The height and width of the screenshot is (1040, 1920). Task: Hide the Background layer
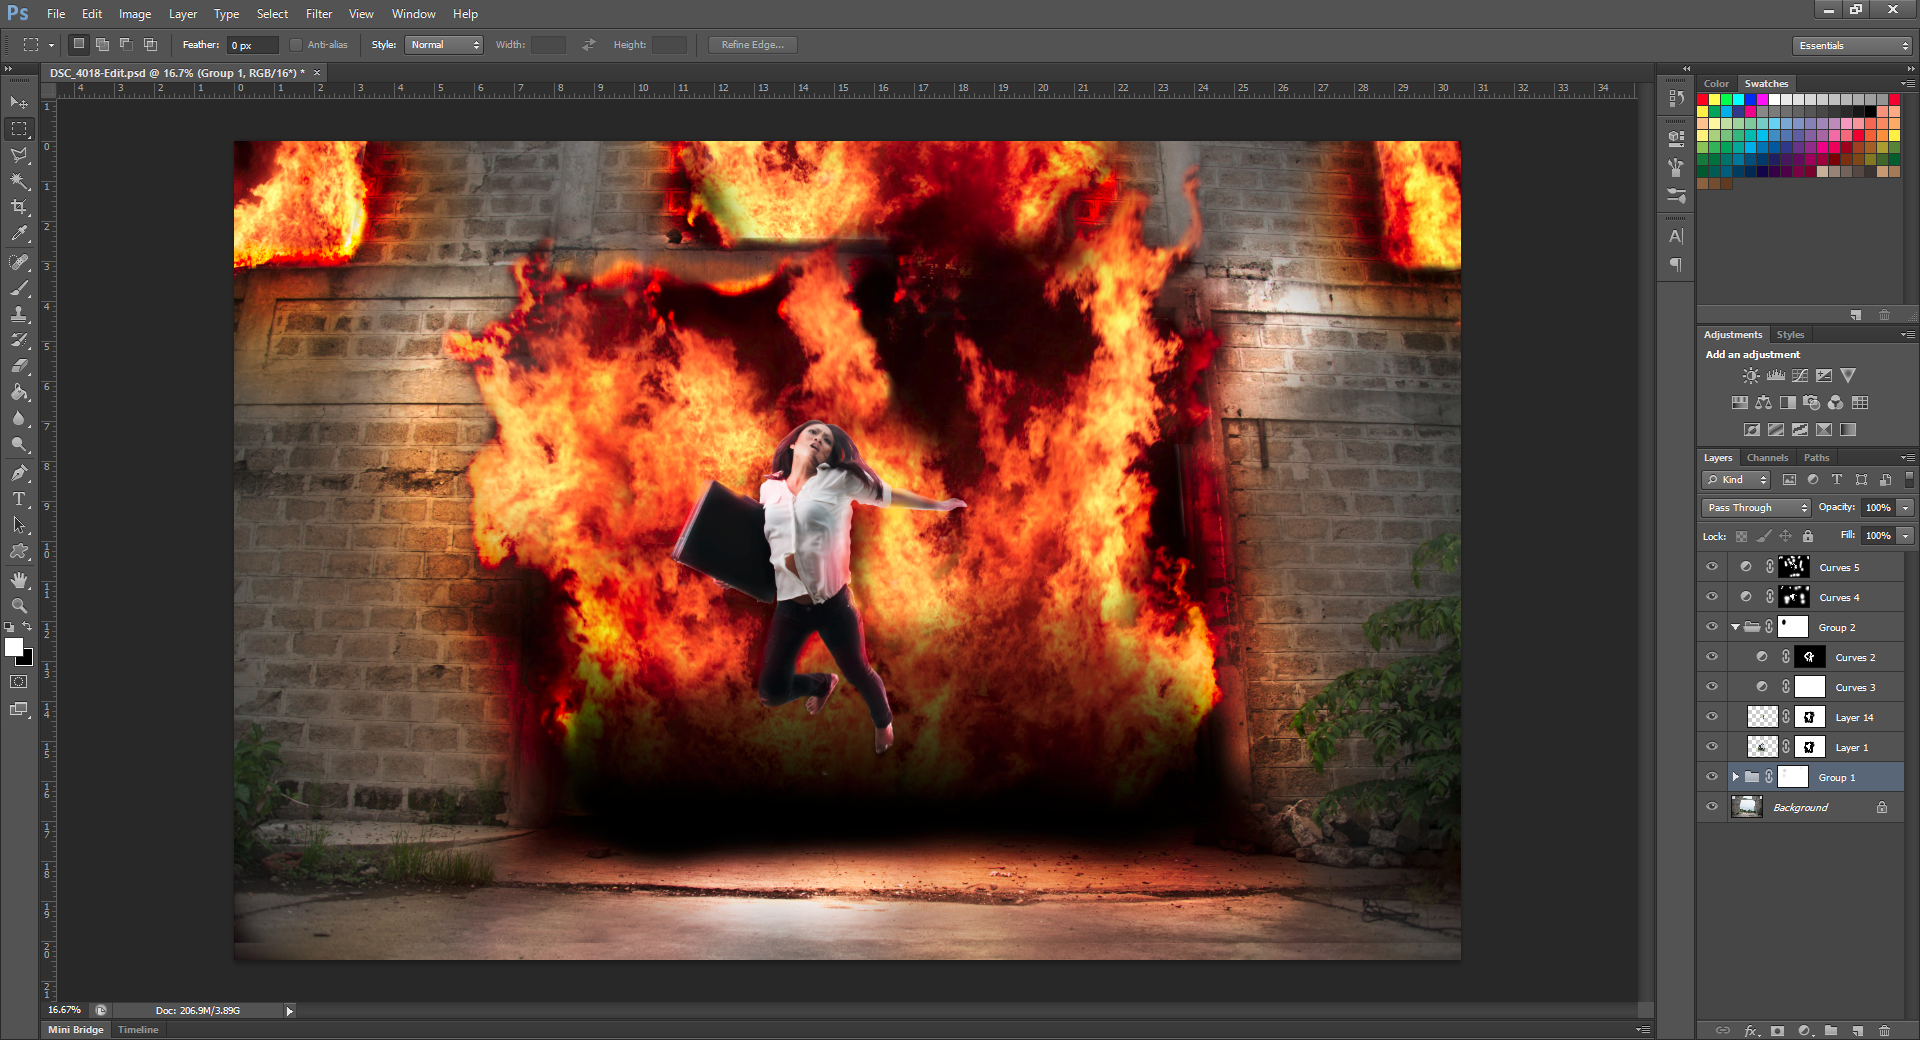[x=1712, y=807]
